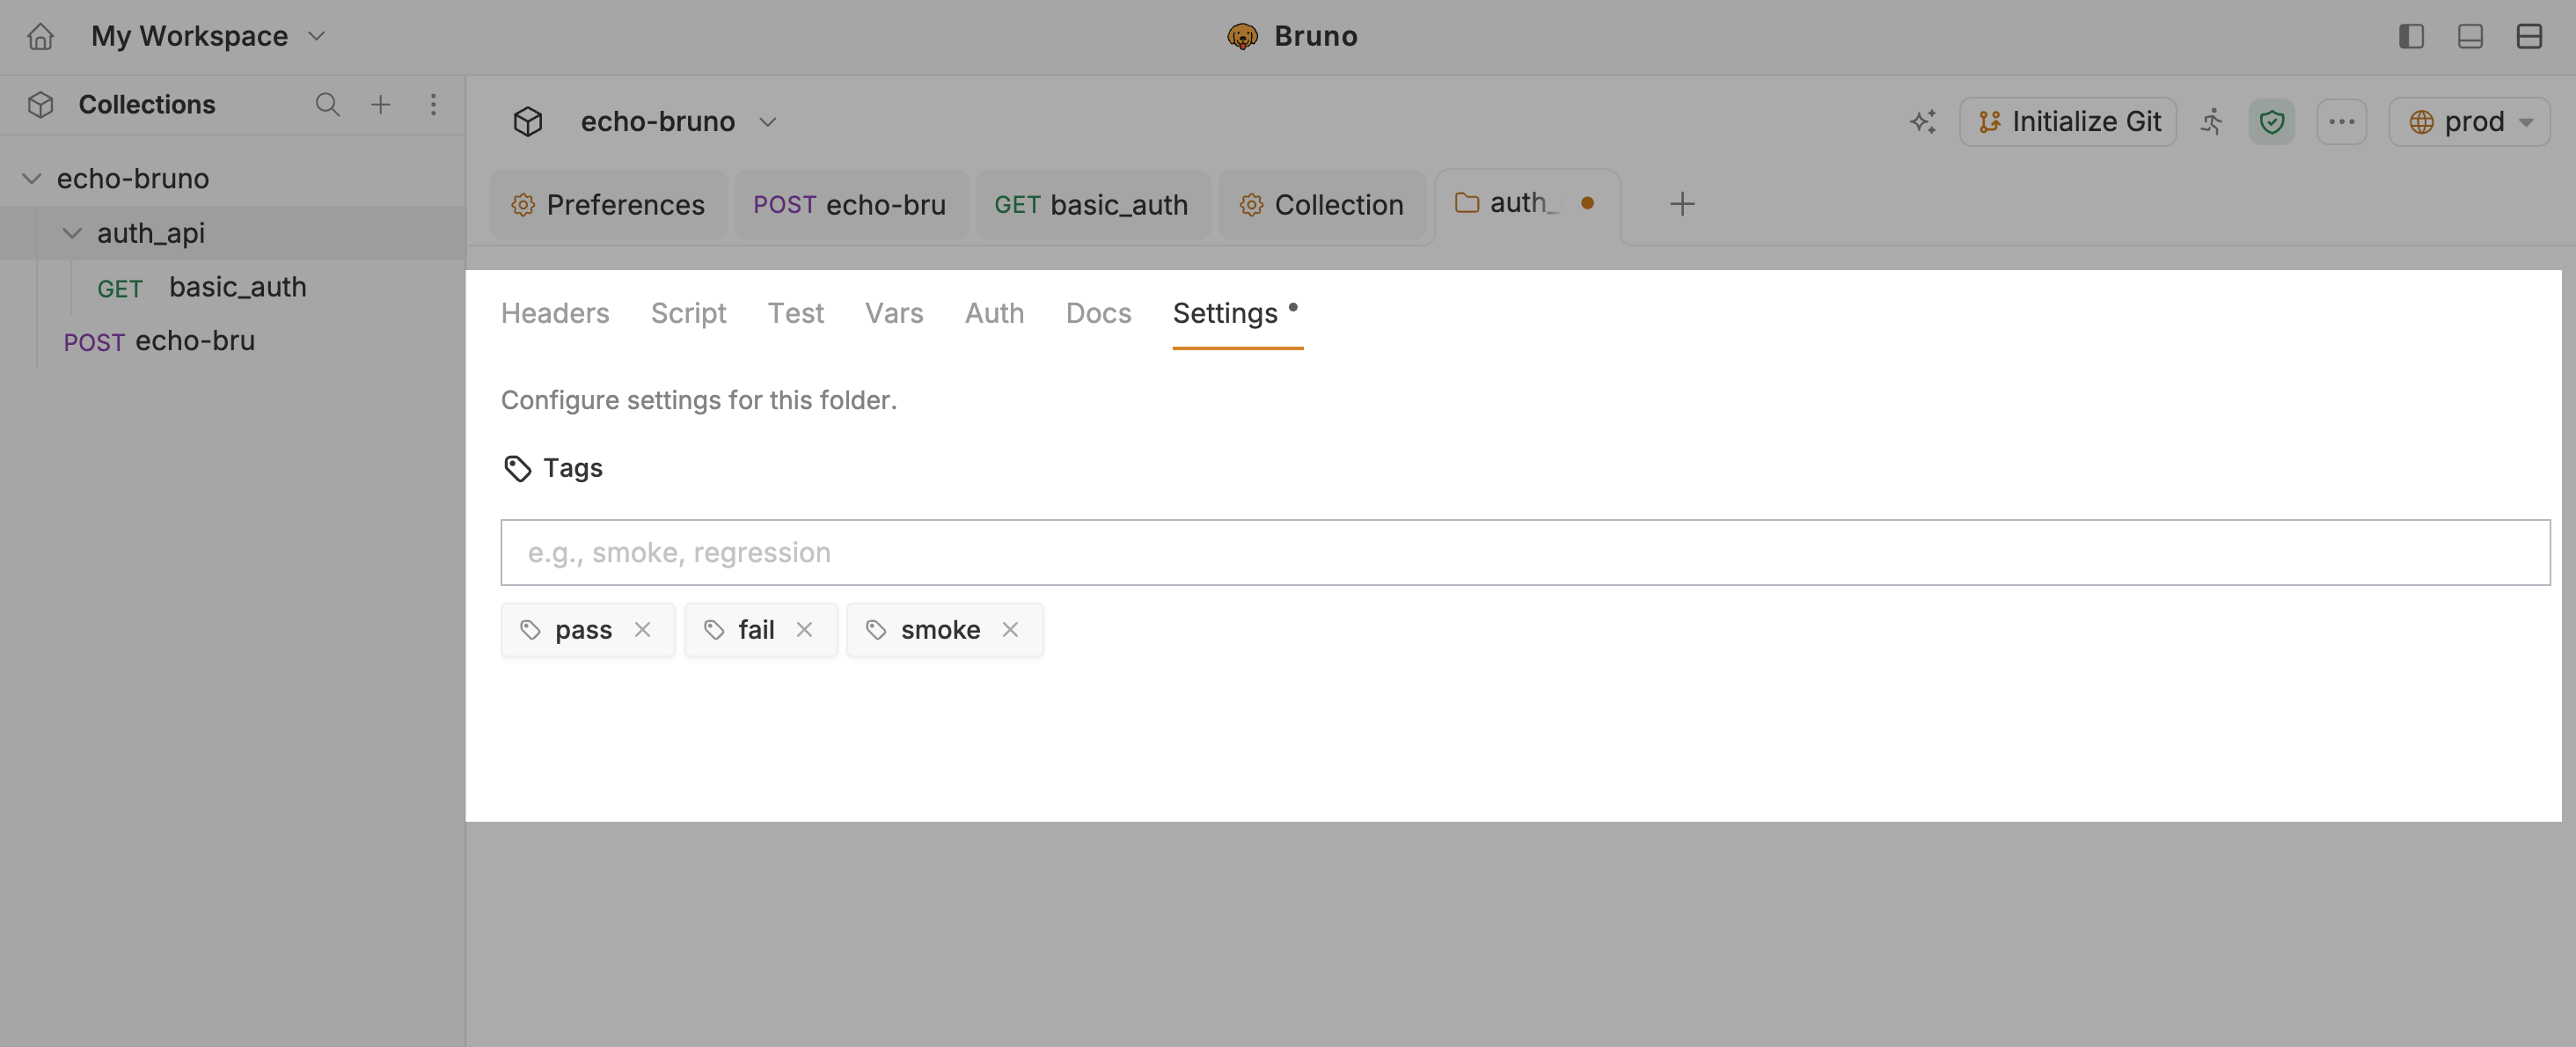Screen dimensions: 2576x1047
Task: Toggle the left sidebar layout icon
Action: [x=2411, y=36]
